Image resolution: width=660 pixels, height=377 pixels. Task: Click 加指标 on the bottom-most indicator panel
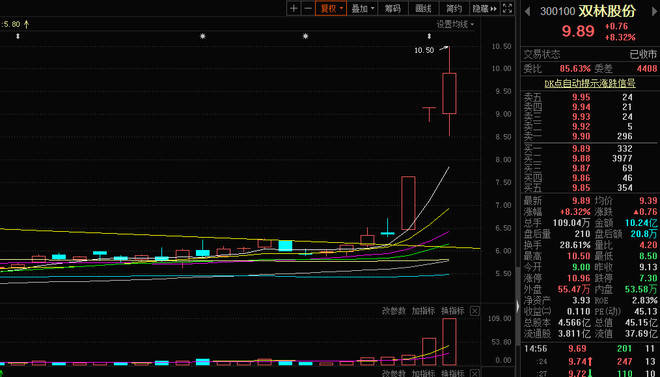423,373
